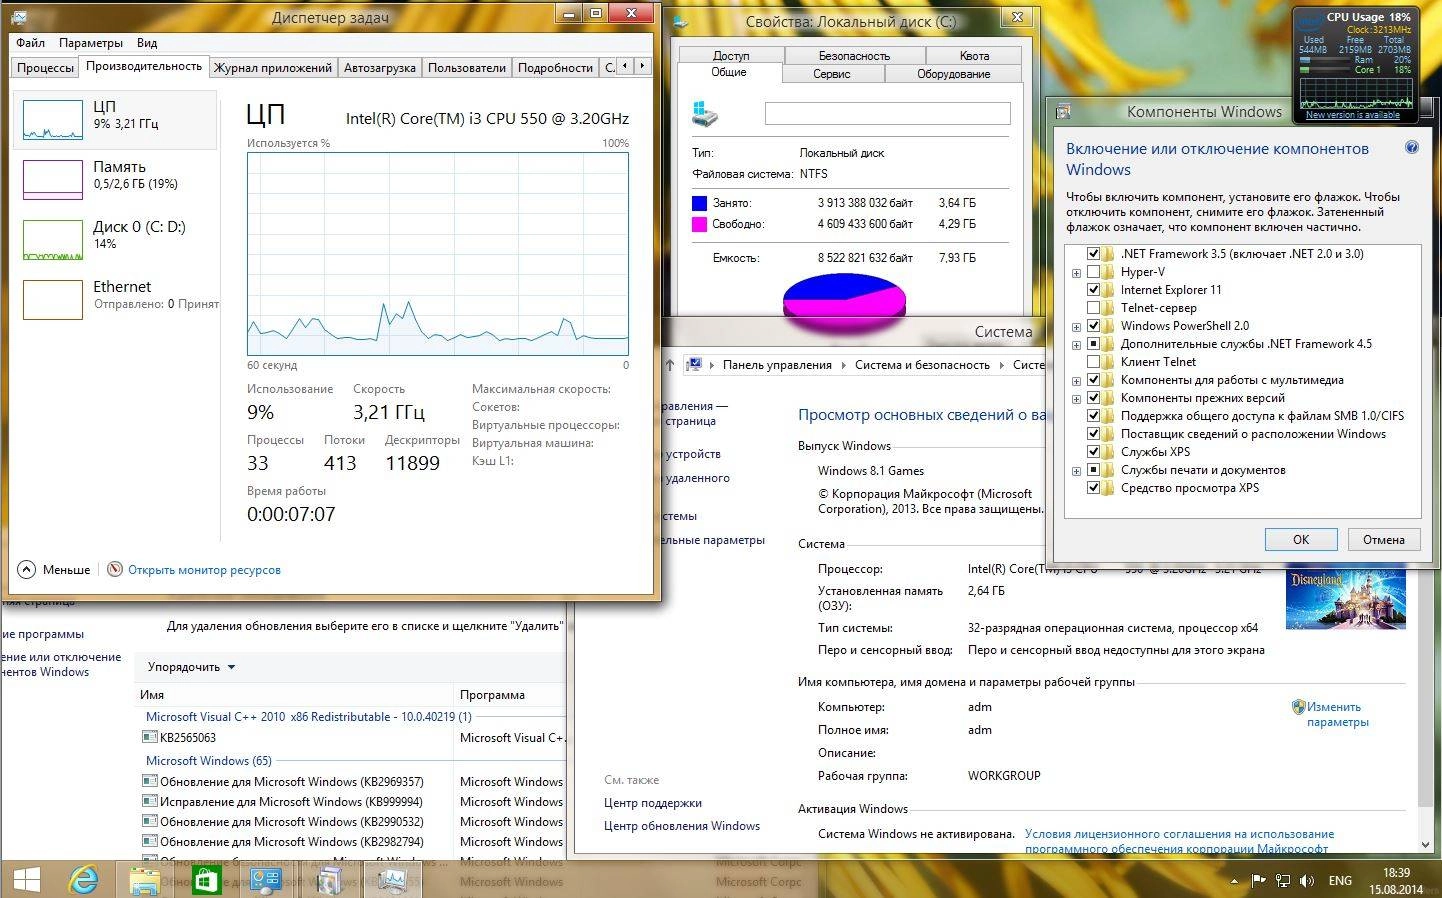The height and width of the screenshot is (898, 1442).
Task: Open the Безопасность tab in disk properties
Action: click(854, 56)
